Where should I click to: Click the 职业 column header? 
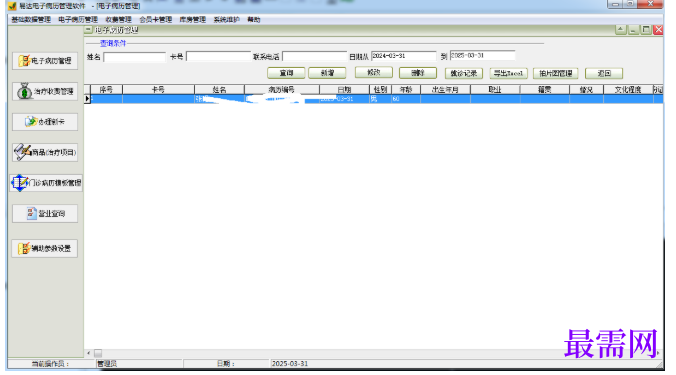pos(495,90)
